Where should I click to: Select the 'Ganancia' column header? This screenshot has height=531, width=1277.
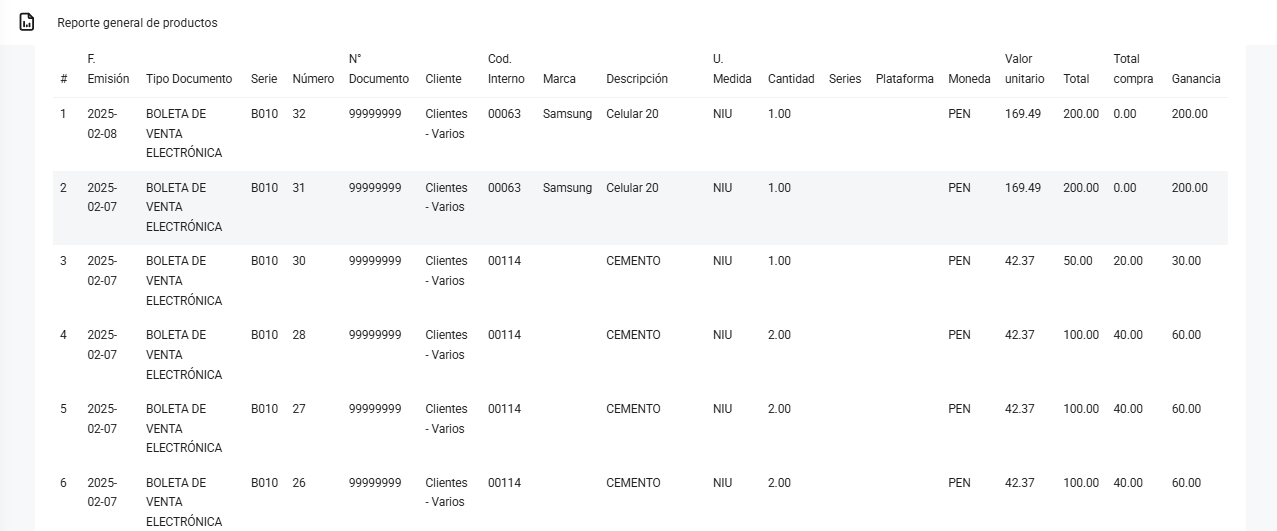(x=1195, y=79)
